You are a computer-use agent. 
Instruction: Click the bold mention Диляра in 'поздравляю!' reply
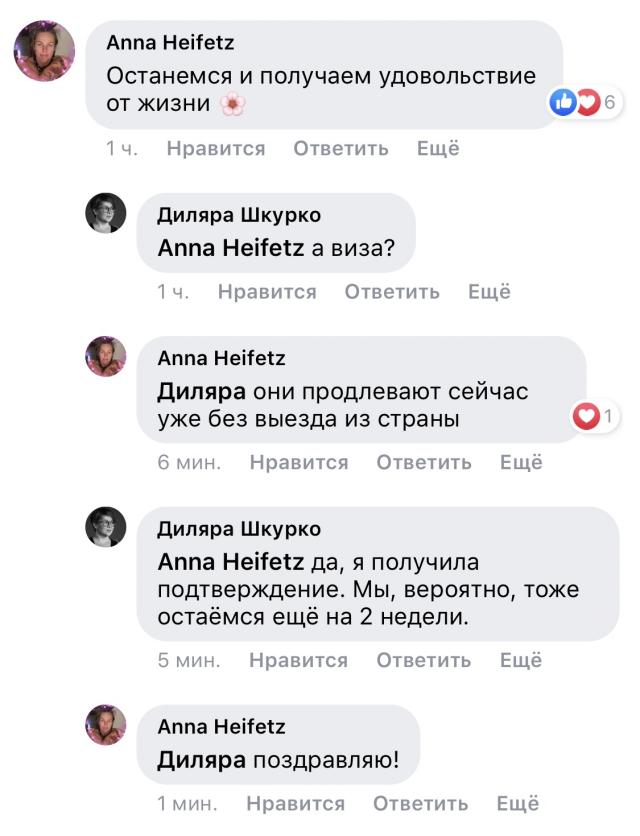201,760
